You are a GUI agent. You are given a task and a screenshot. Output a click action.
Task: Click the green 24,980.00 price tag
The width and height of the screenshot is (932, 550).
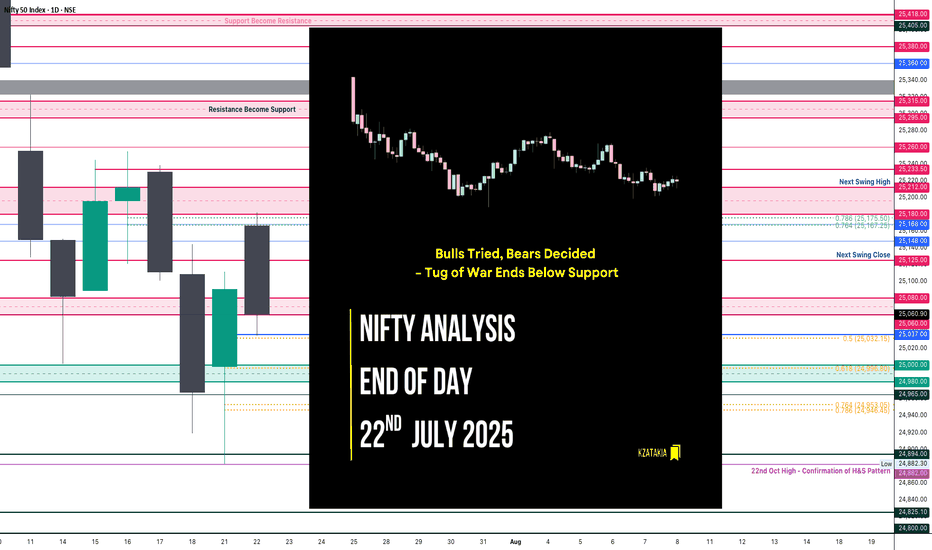(x=912, y=382)
